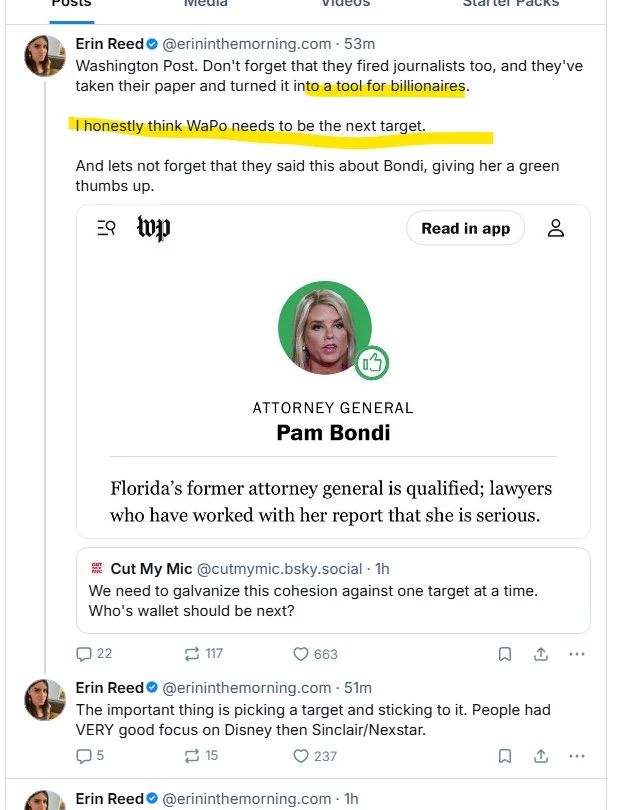Screen dimensions: 634x810
Task: Share the Washington Post post
Action: click(x=541, y=654)
